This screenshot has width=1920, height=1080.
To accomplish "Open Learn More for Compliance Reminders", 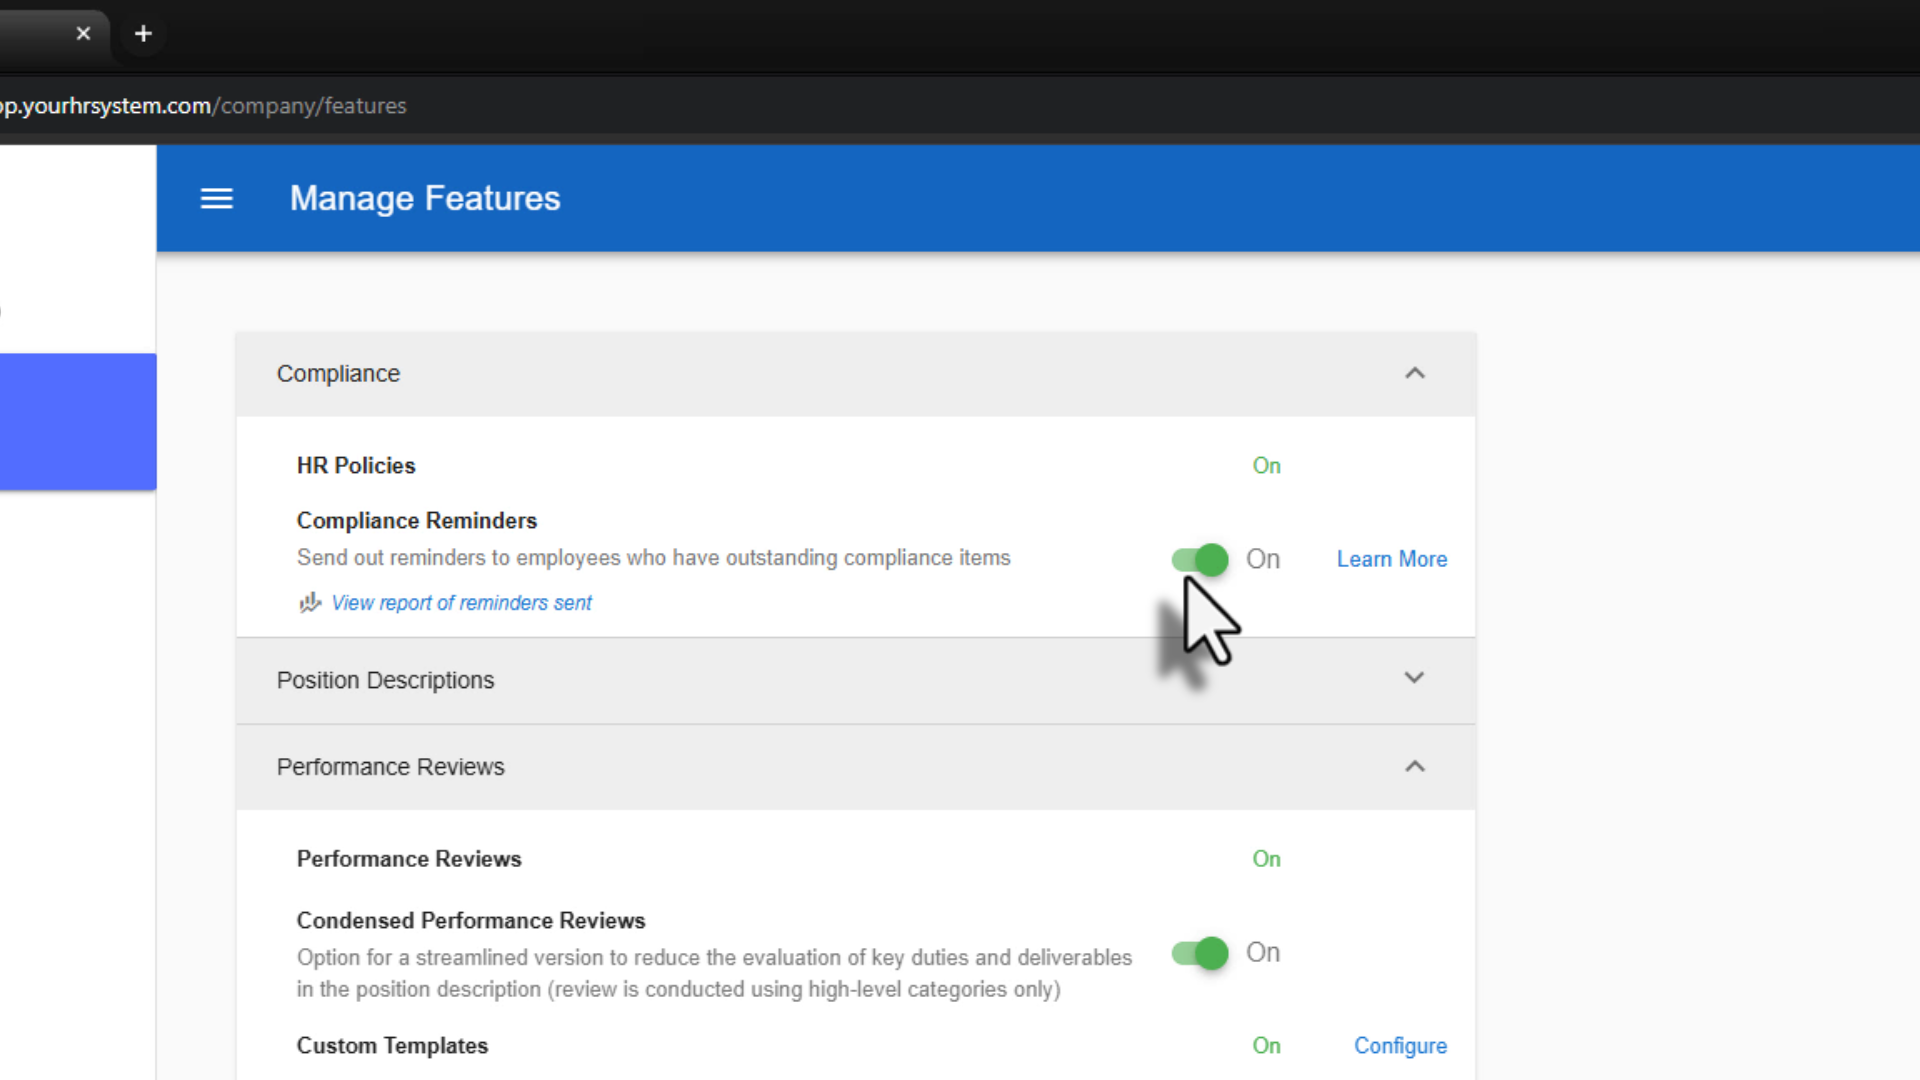I will pos(1391,560).
